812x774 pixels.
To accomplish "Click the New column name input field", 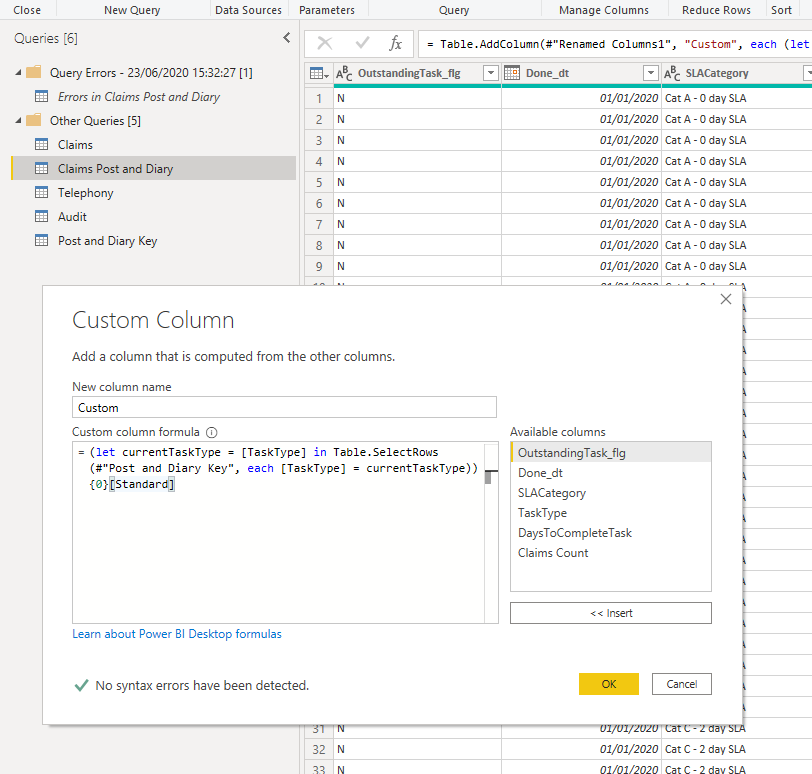I will click(x=284, y=407).
